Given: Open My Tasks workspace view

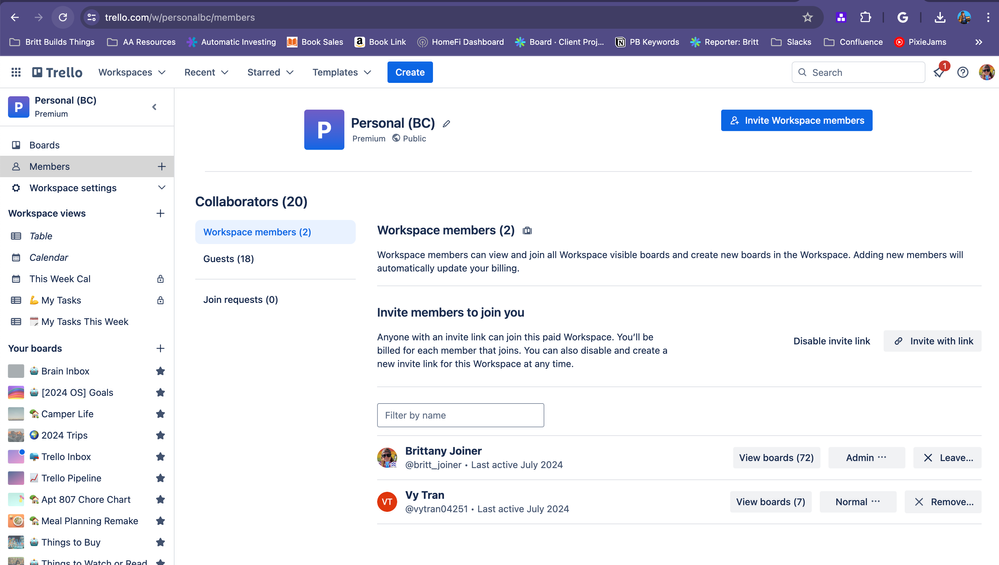Looking at the screenshot, I should pos(87,301).
